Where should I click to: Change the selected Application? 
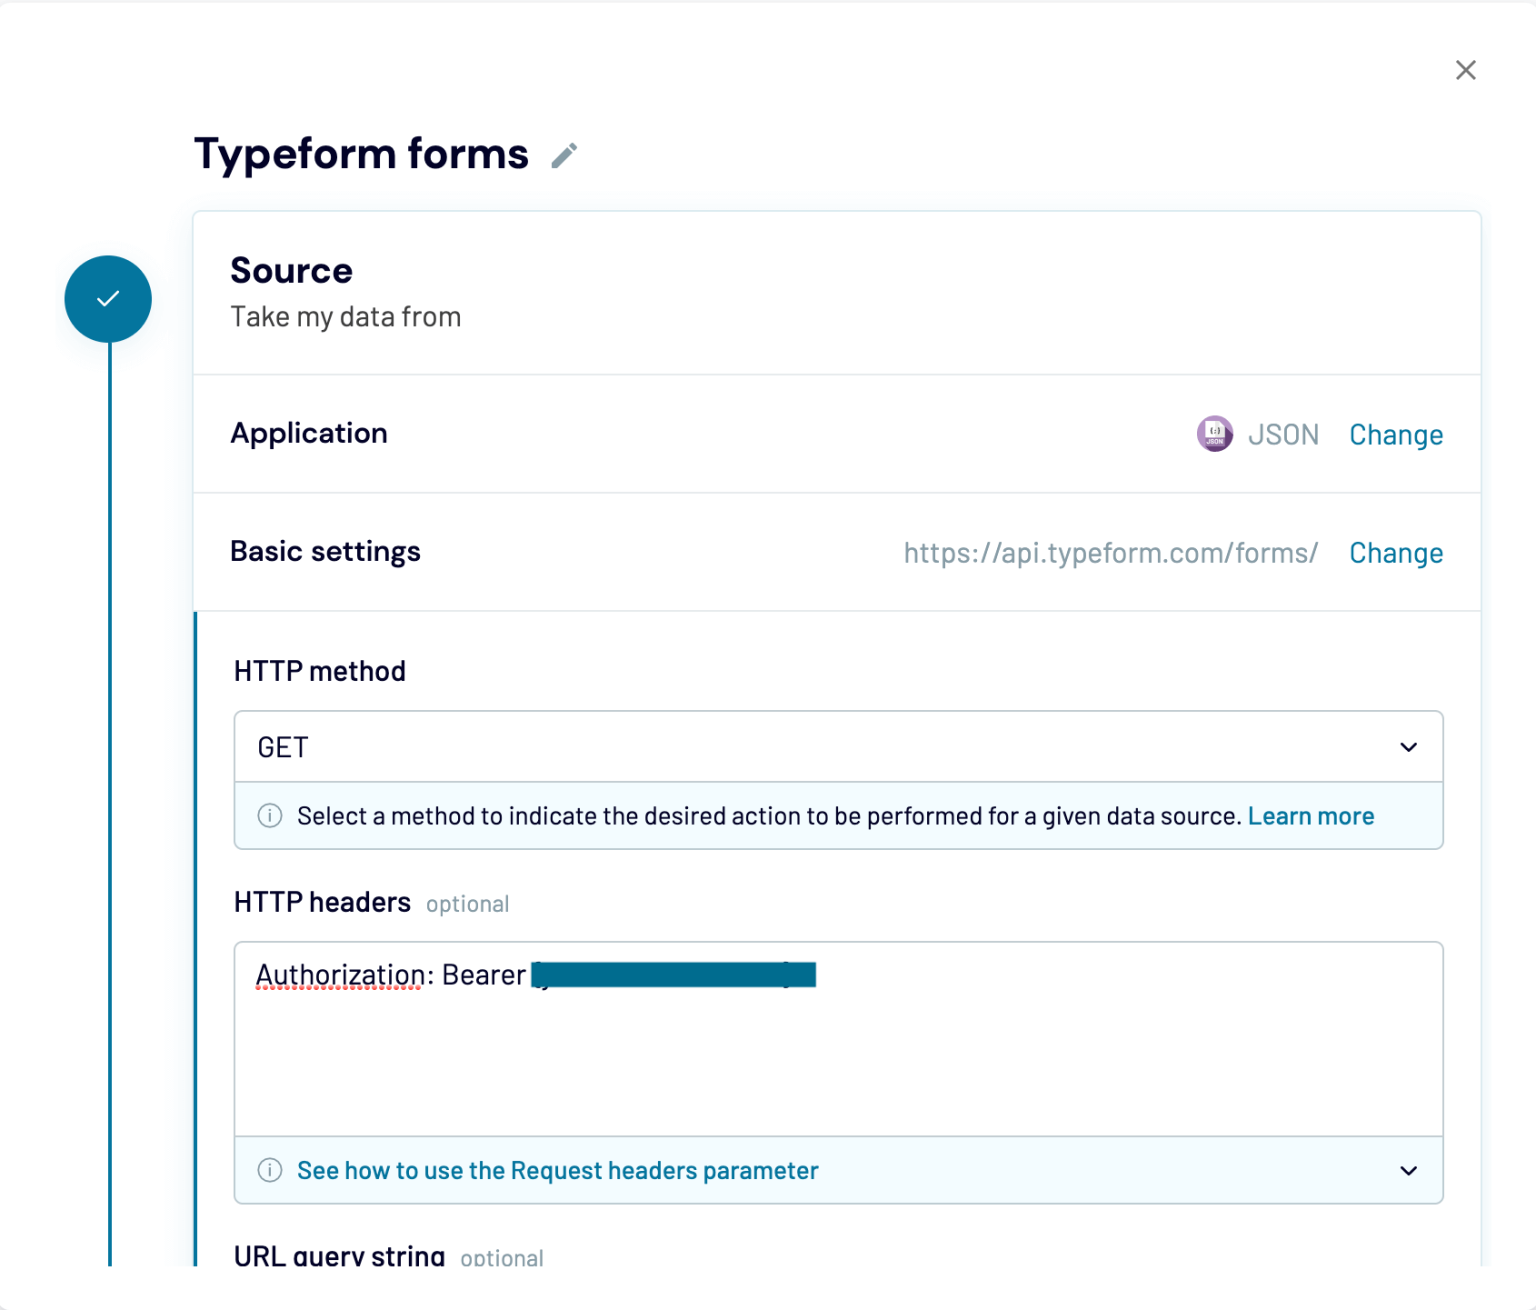1396,434
